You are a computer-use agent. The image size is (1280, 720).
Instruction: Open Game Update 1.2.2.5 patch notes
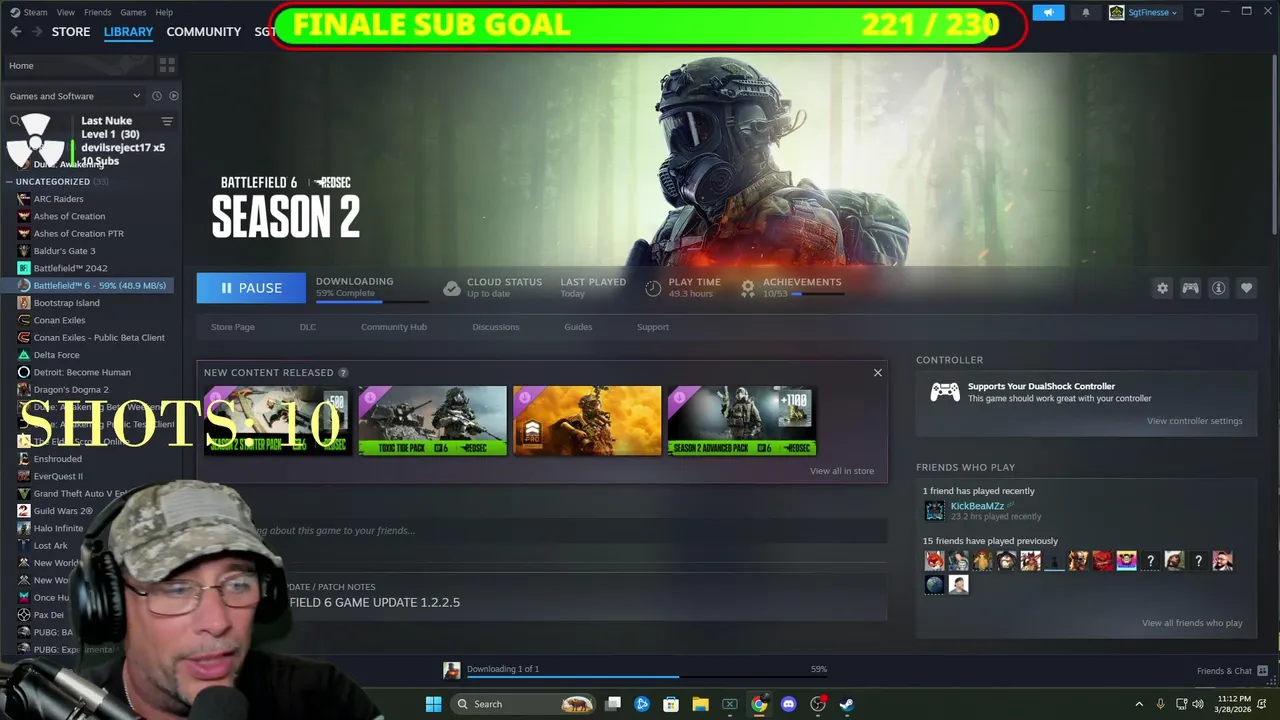point(375,603)
